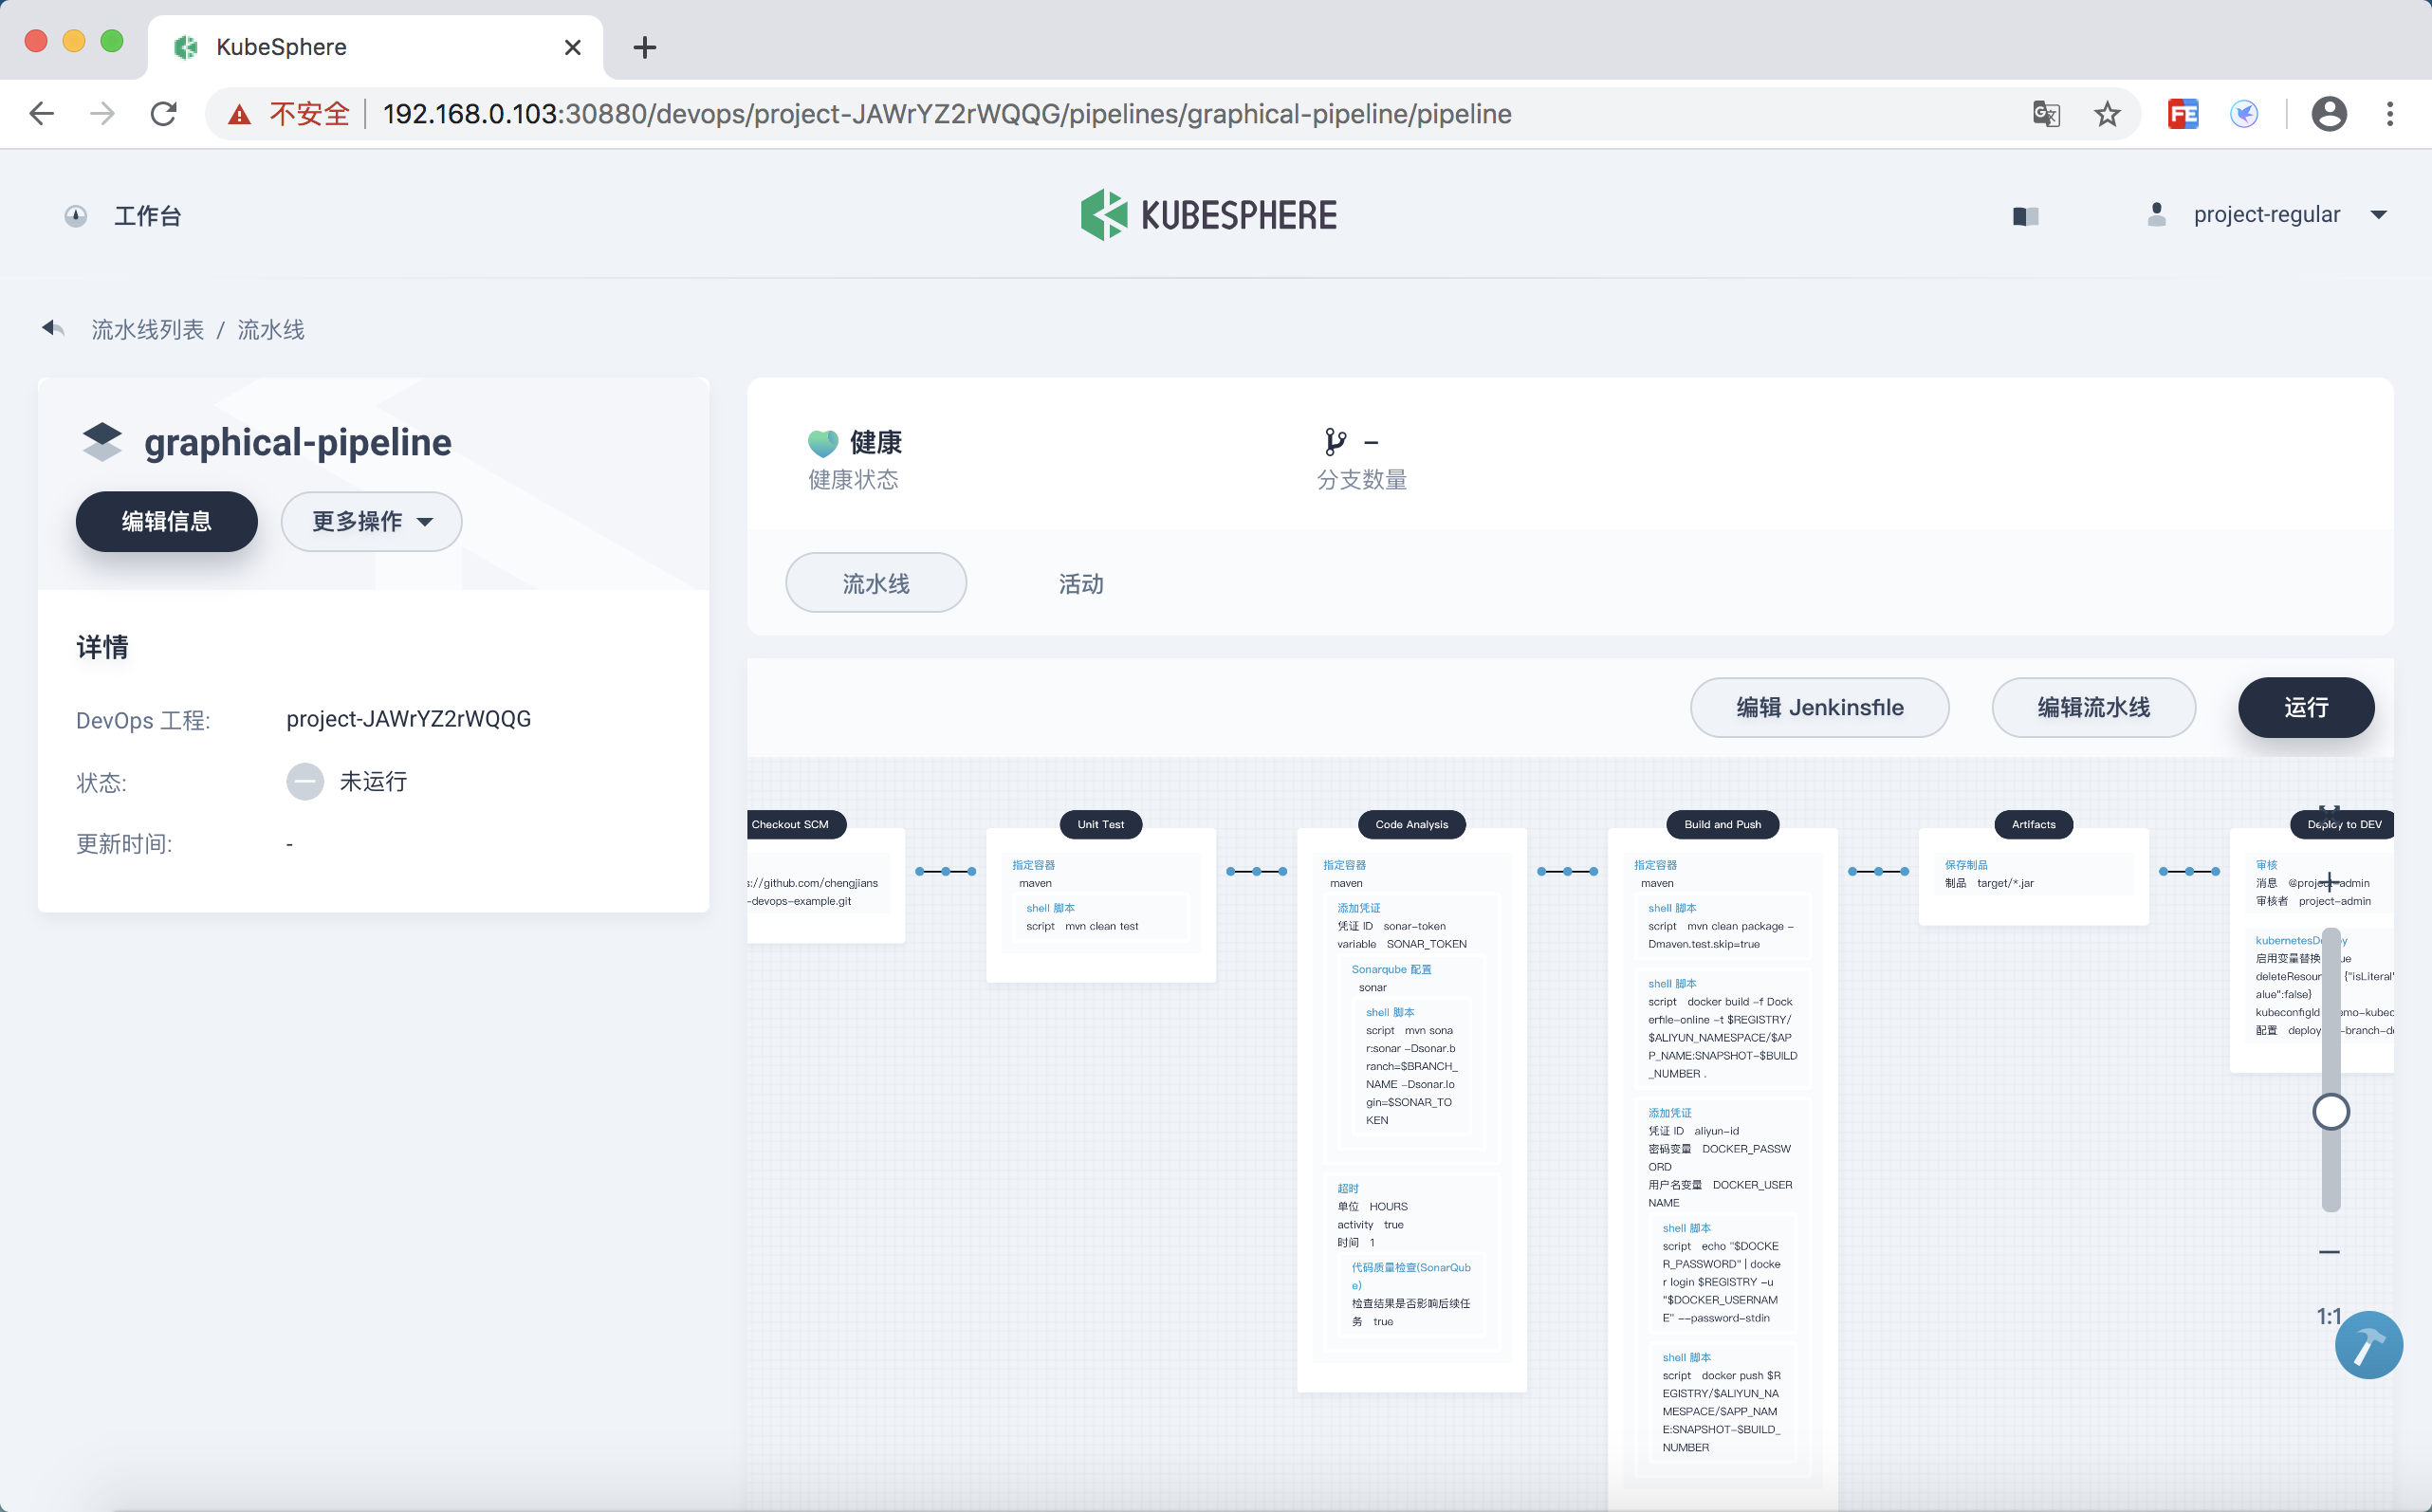The image size is (2432, 1512).
Task: Expand the 更多操作 dropdown
Action: click(x=371, y=521)
